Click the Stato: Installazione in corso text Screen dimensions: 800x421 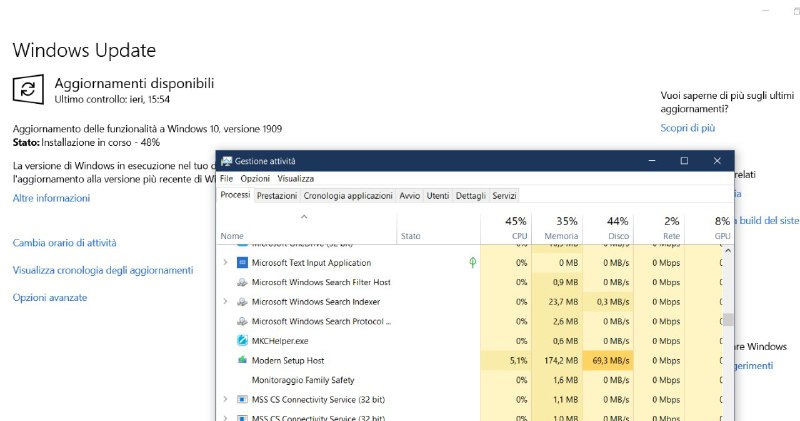coord(86,142)
